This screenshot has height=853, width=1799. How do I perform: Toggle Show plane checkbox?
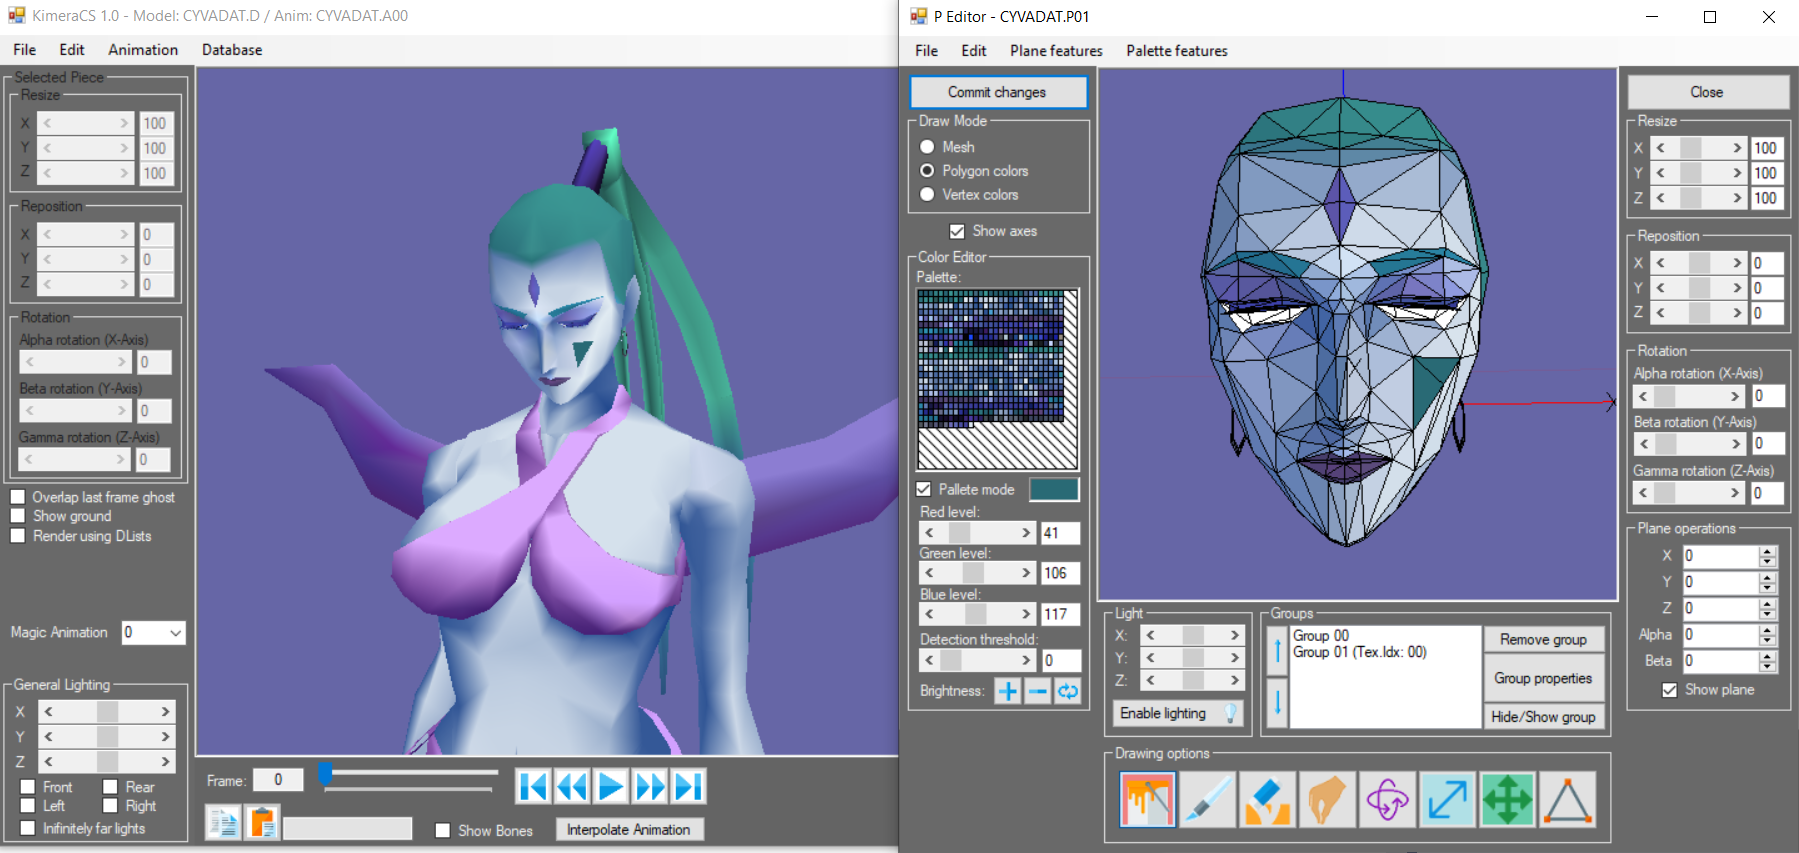(x=1669, y=690)
